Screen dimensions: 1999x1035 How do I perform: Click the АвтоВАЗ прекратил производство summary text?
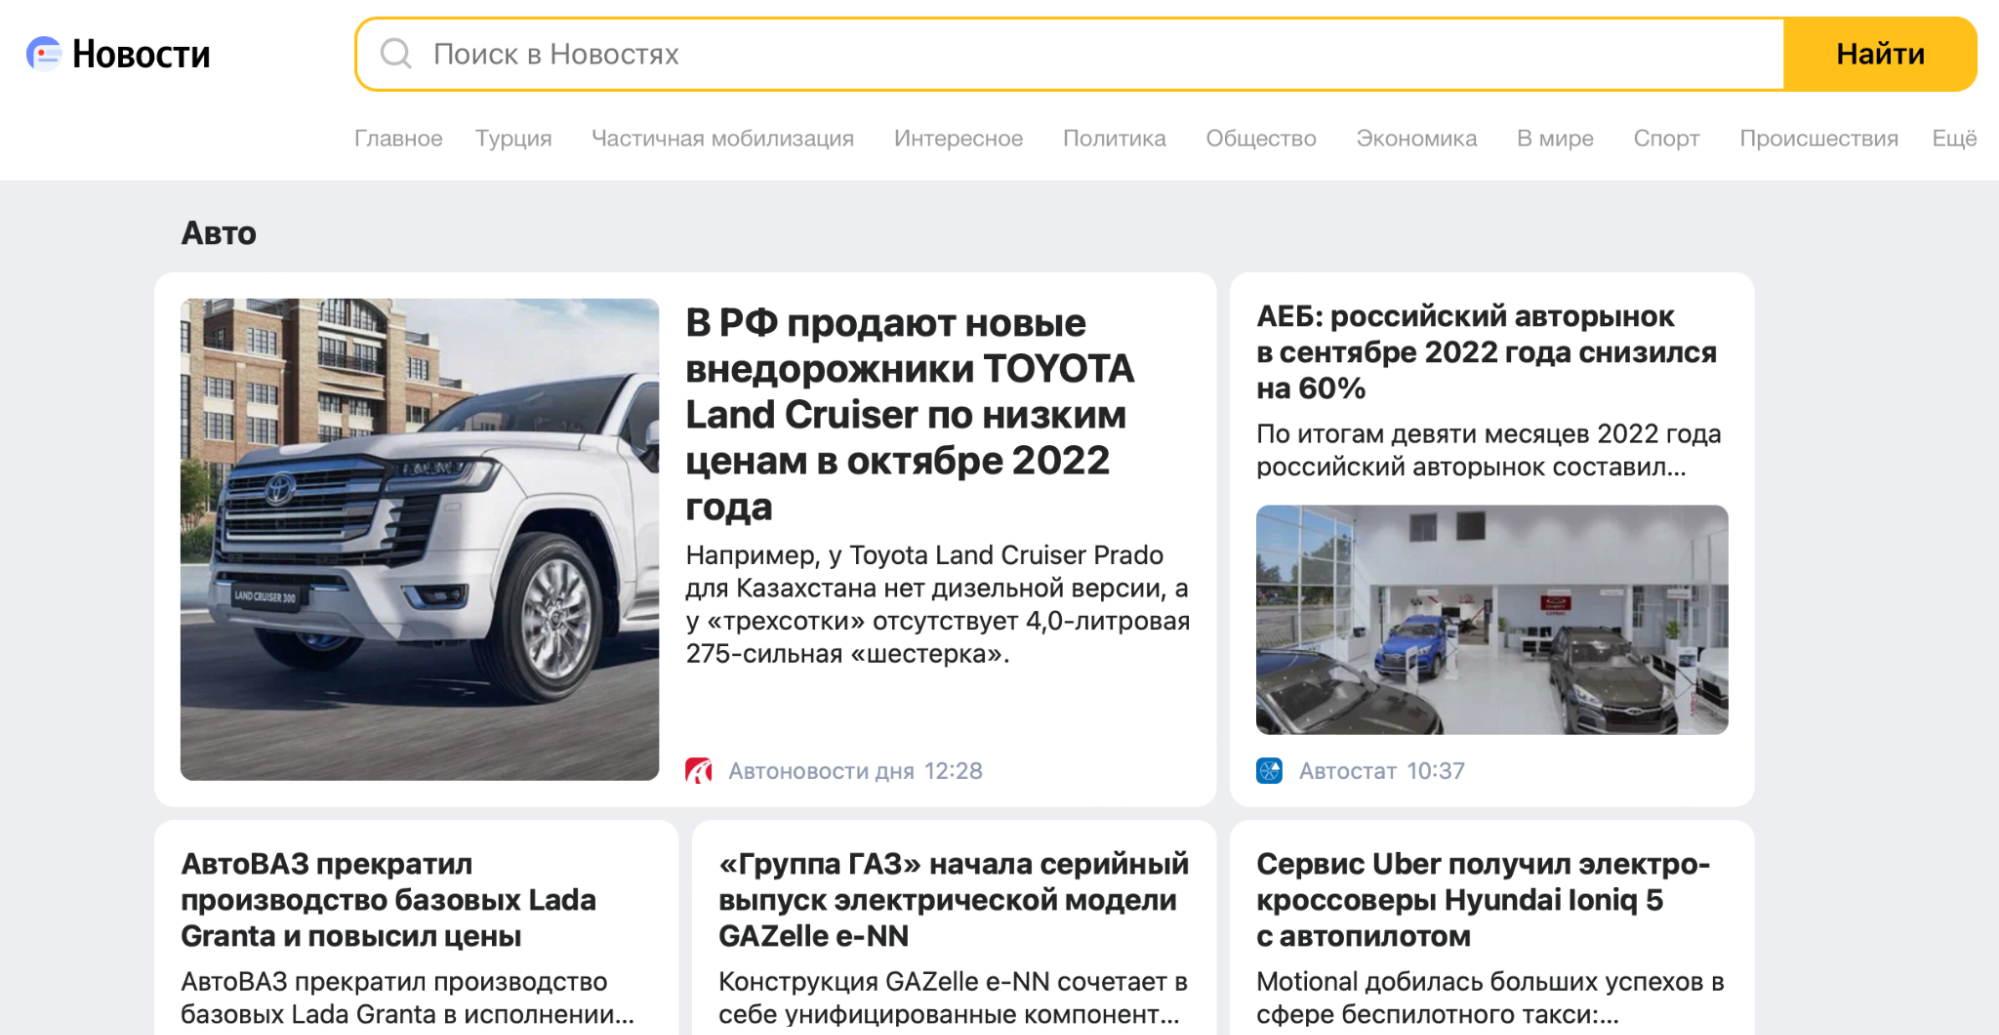coord(407,998)
